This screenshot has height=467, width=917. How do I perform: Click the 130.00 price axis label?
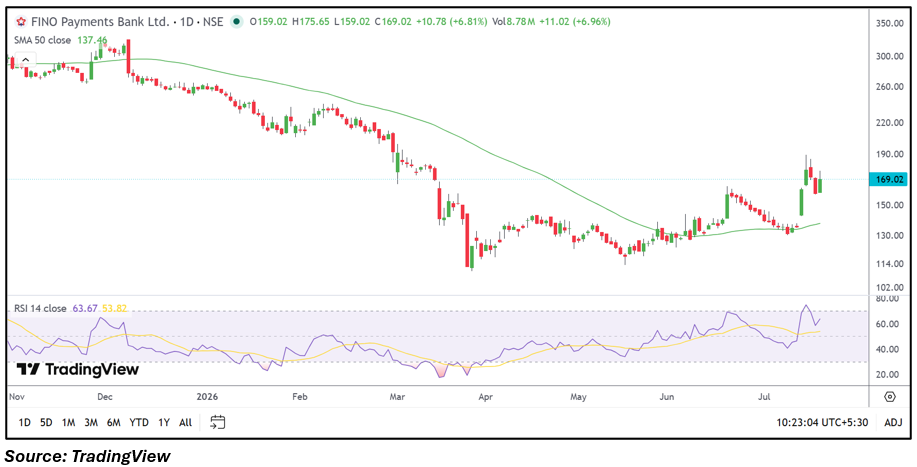[890, 236]
